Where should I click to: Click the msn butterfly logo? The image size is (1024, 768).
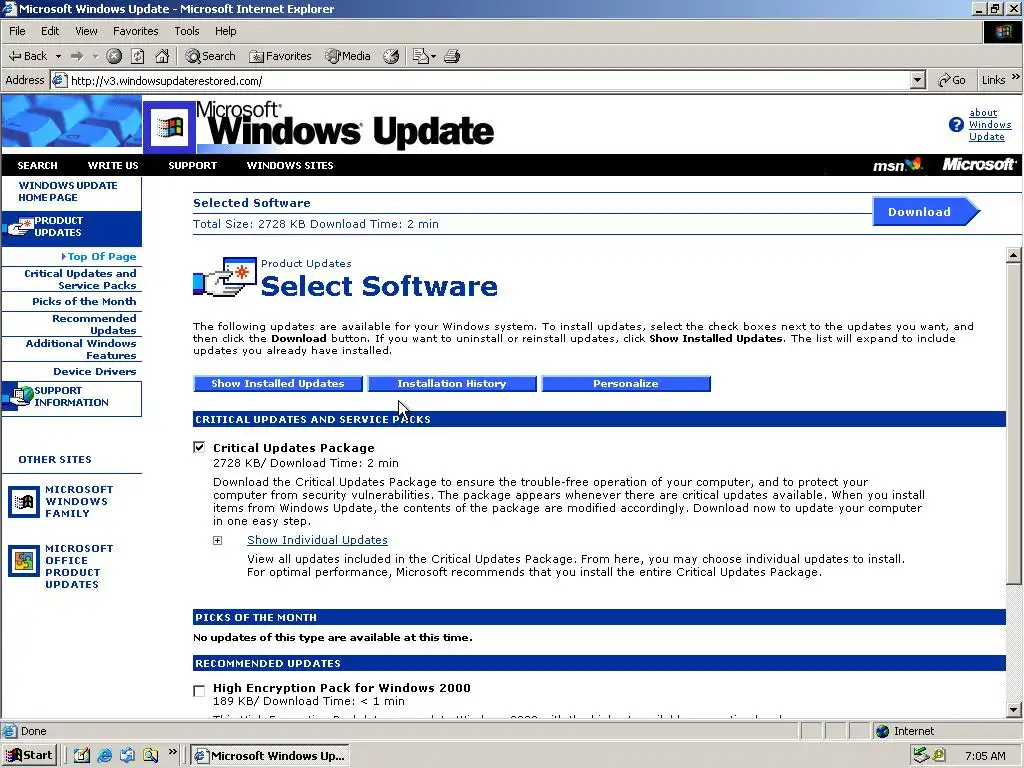coord(898,165)
